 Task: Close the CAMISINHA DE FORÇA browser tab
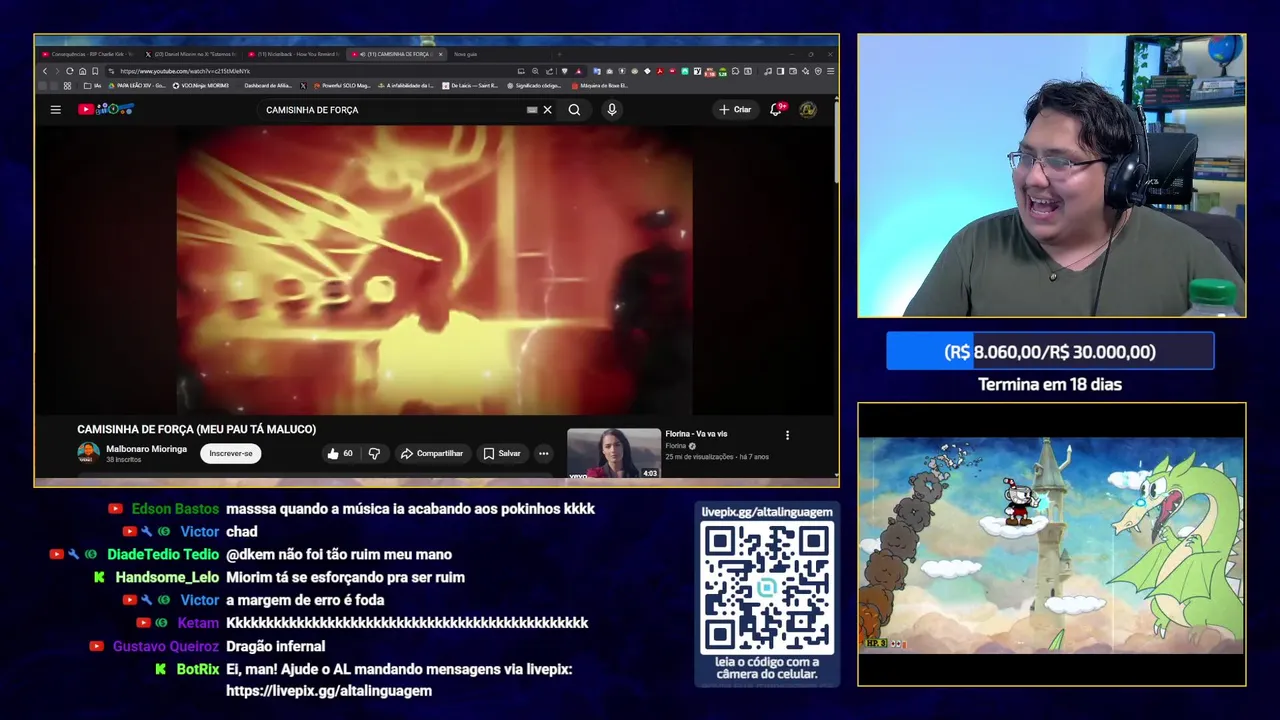point(439,54)
